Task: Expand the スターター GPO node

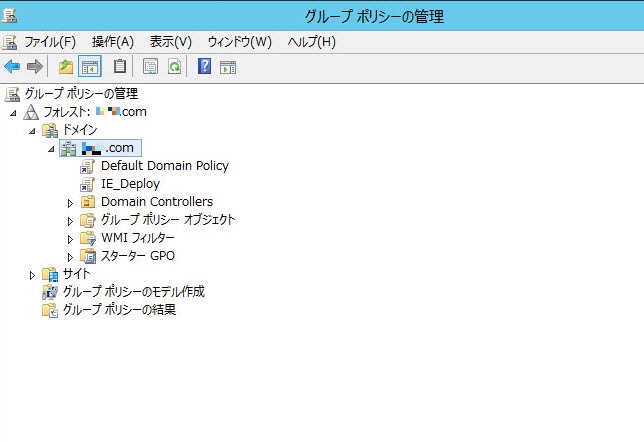Action: (x=70, y=256)
